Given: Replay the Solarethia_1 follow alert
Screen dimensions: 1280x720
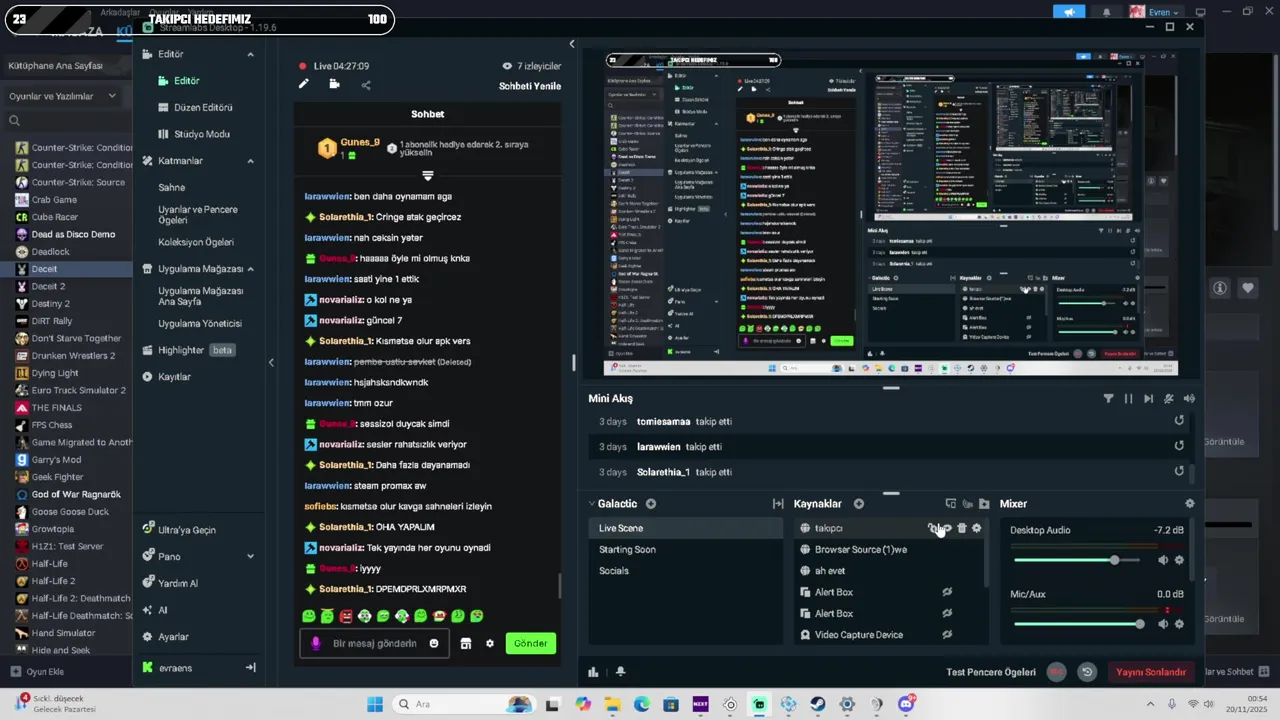Looking at the screenshot, I should (1179, 471).
